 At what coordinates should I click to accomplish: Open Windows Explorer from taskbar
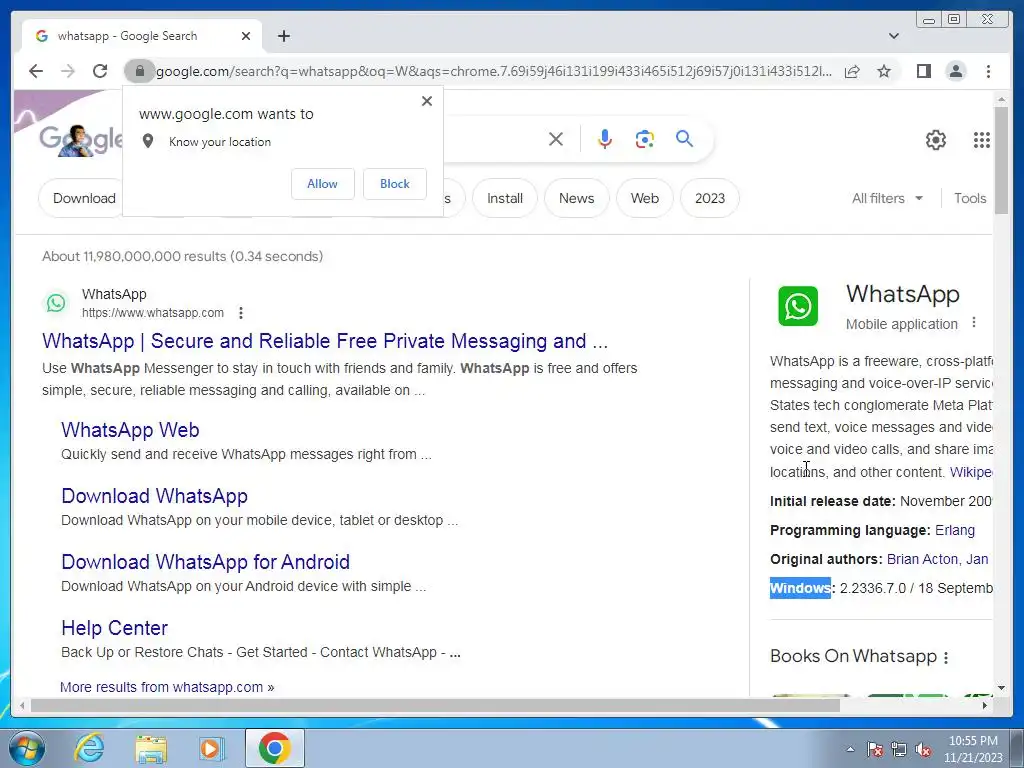point(151,748)
